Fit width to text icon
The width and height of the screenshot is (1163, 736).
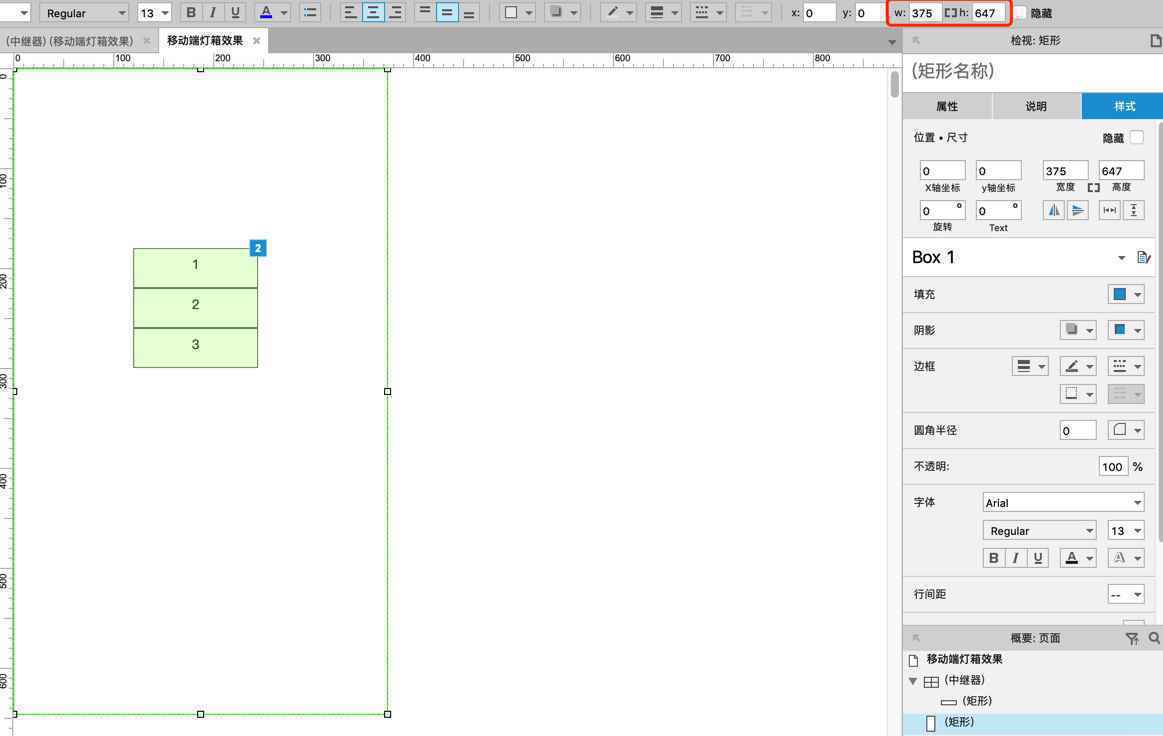1110,210
